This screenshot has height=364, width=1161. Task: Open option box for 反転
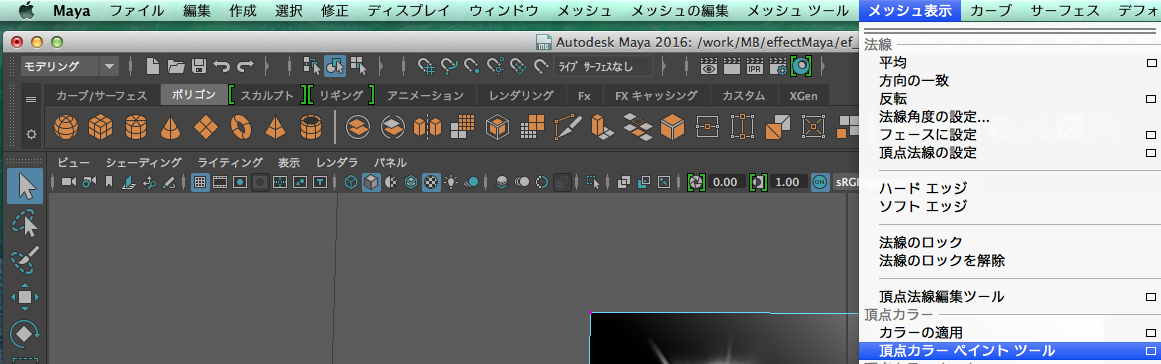(x=1151, y=99)
